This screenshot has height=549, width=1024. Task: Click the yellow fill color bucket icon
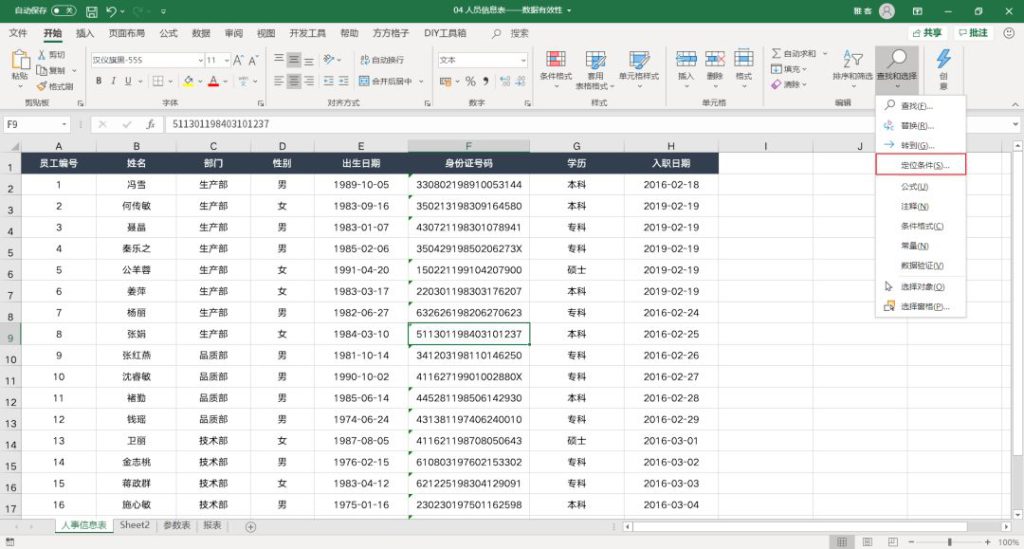click(x=189, y=81)
